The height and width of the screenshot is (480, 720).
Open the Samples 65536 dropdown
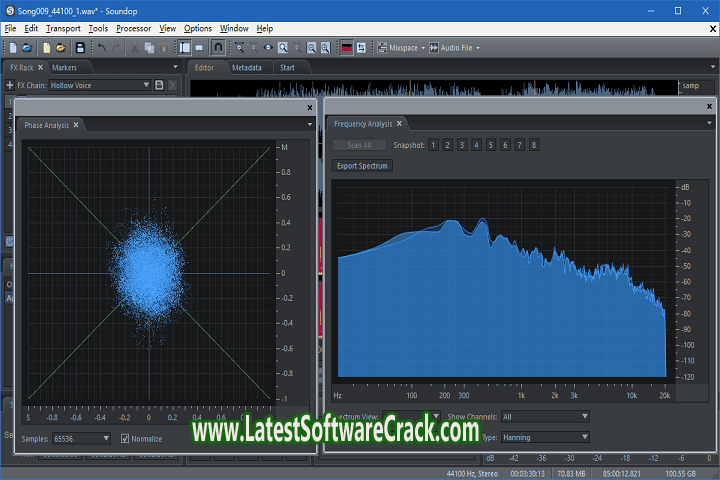click(80, 438)
